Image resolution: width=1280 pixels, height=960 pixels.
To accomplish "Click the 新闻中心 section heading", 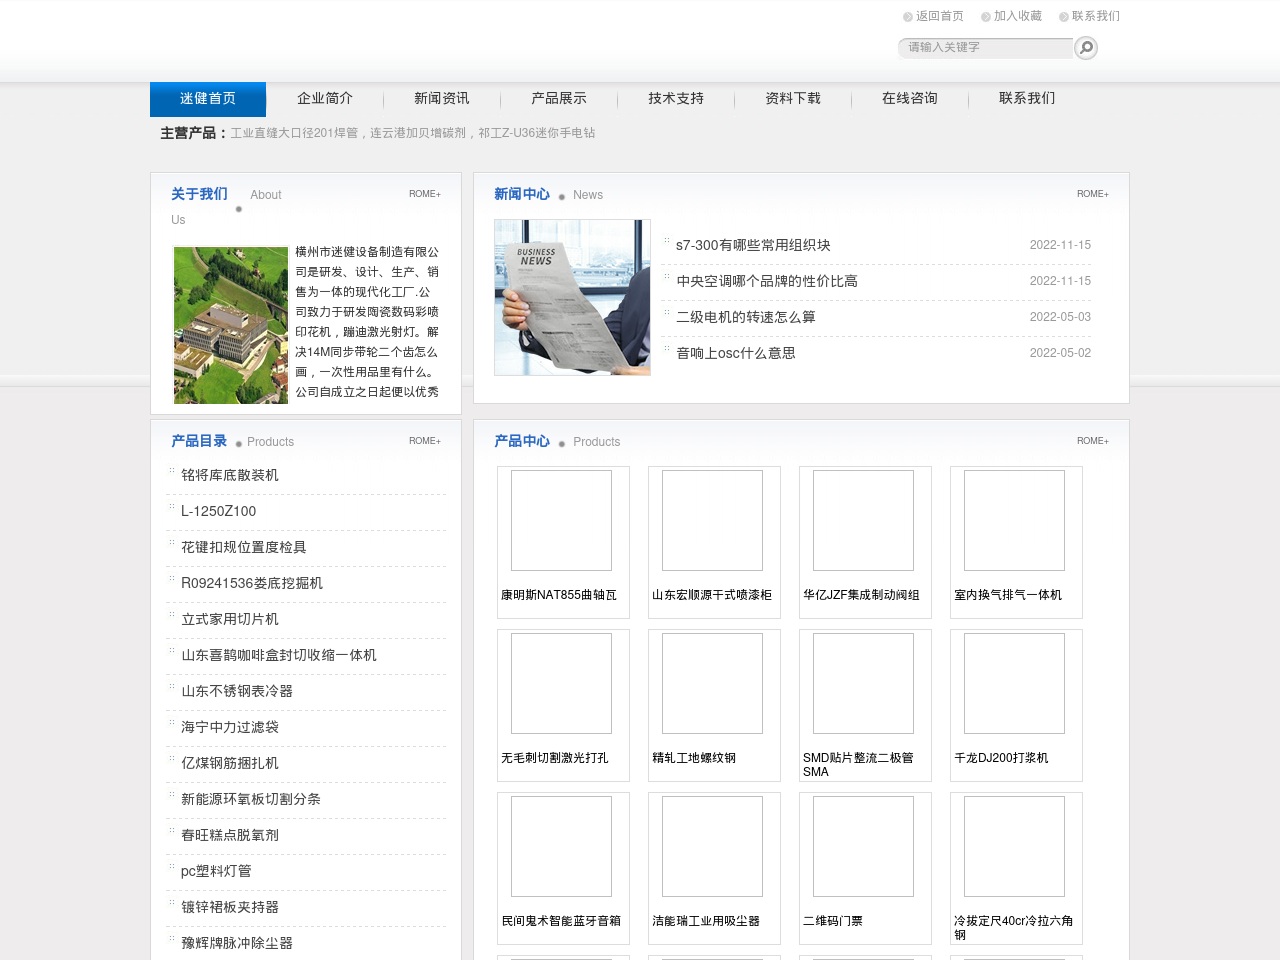I will 522,194.
